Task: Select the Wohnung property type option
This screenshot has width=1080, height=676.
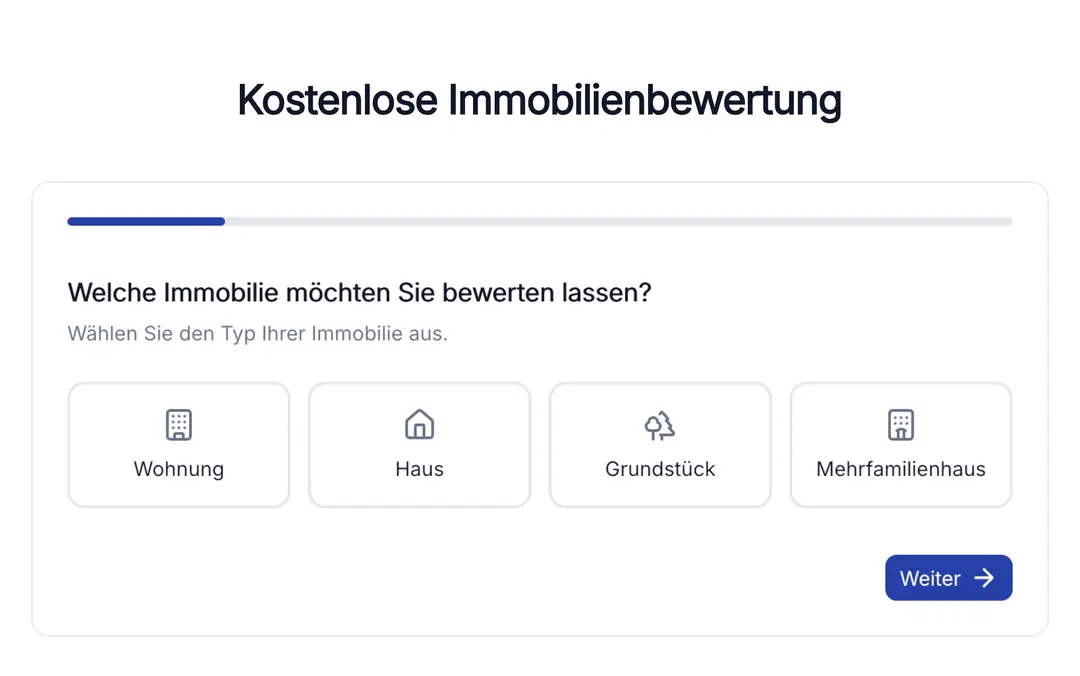Action: click(x=178, y=444)
